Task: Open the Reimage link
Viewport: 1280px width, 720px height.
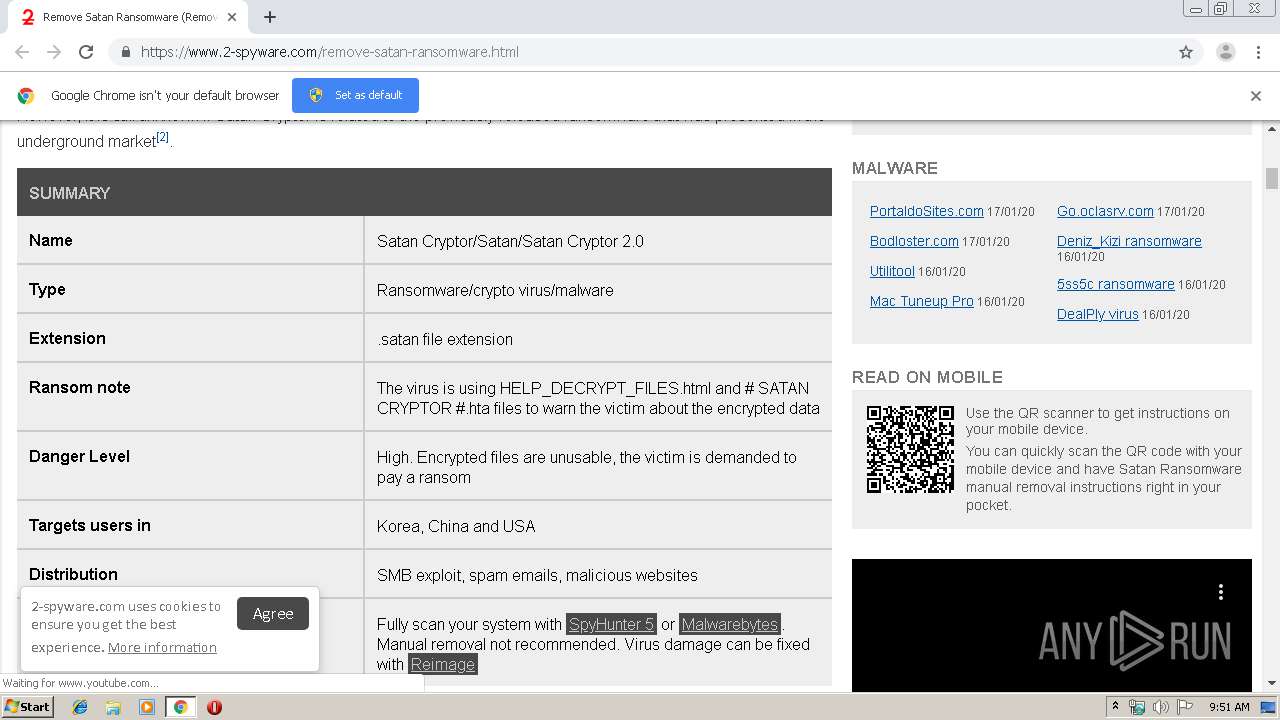Action: coord(443,664)
